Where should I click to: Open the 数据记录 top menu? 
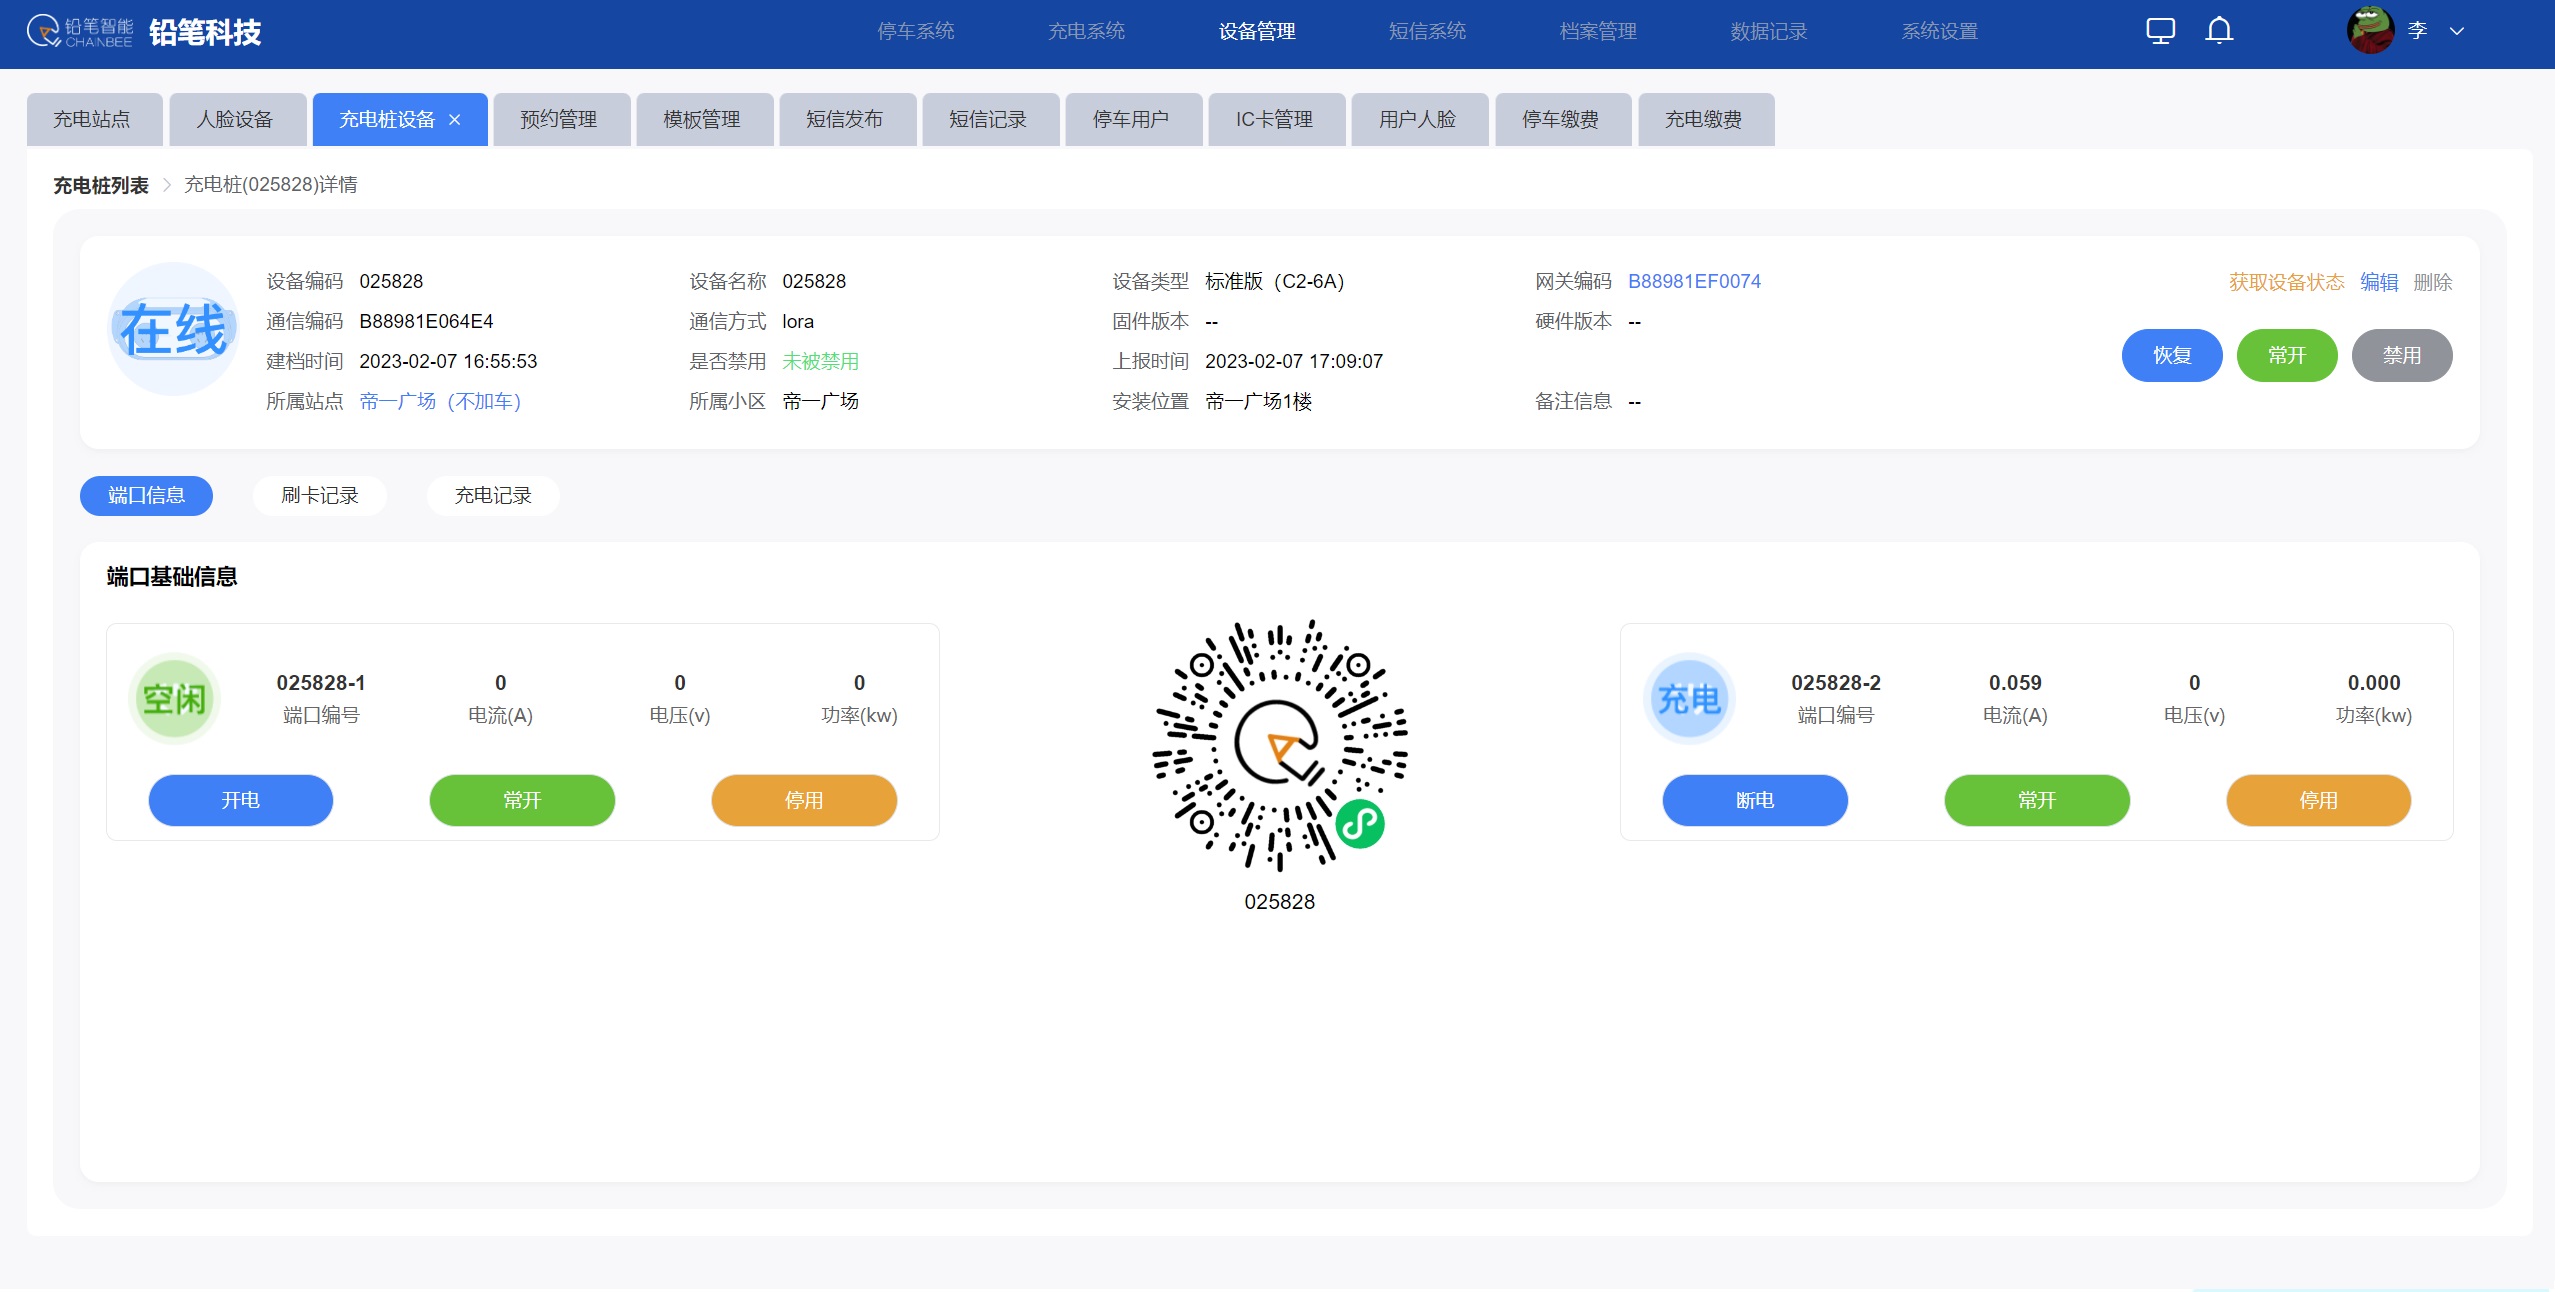pyautogui.click(x=1769, y=32)
